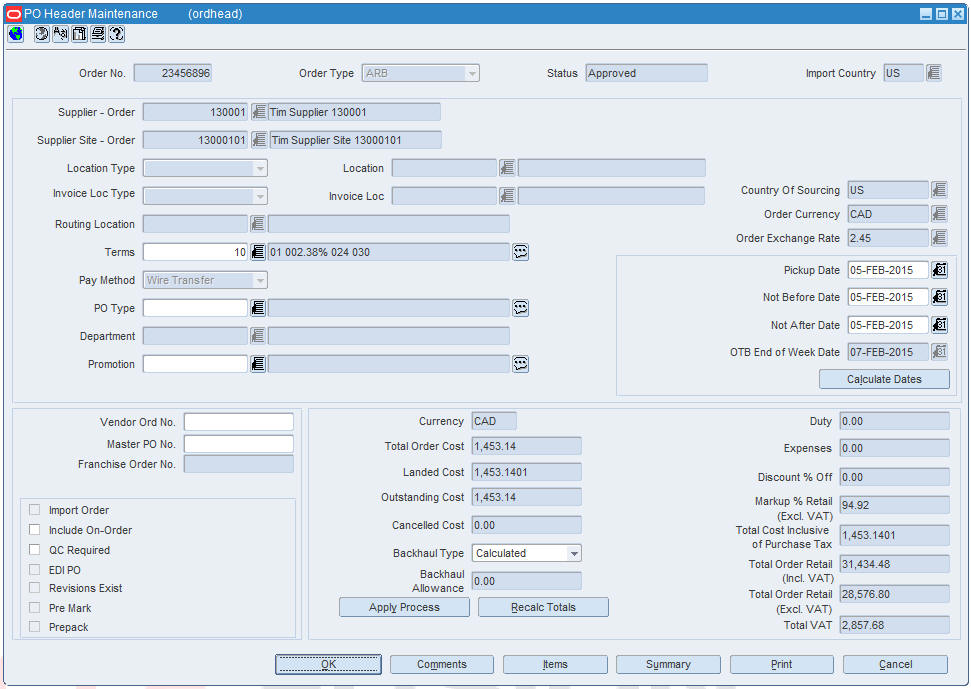Open Country Of Sourcing list of values
The width and height of the screenshot is (971, 689).
point(939,189)
